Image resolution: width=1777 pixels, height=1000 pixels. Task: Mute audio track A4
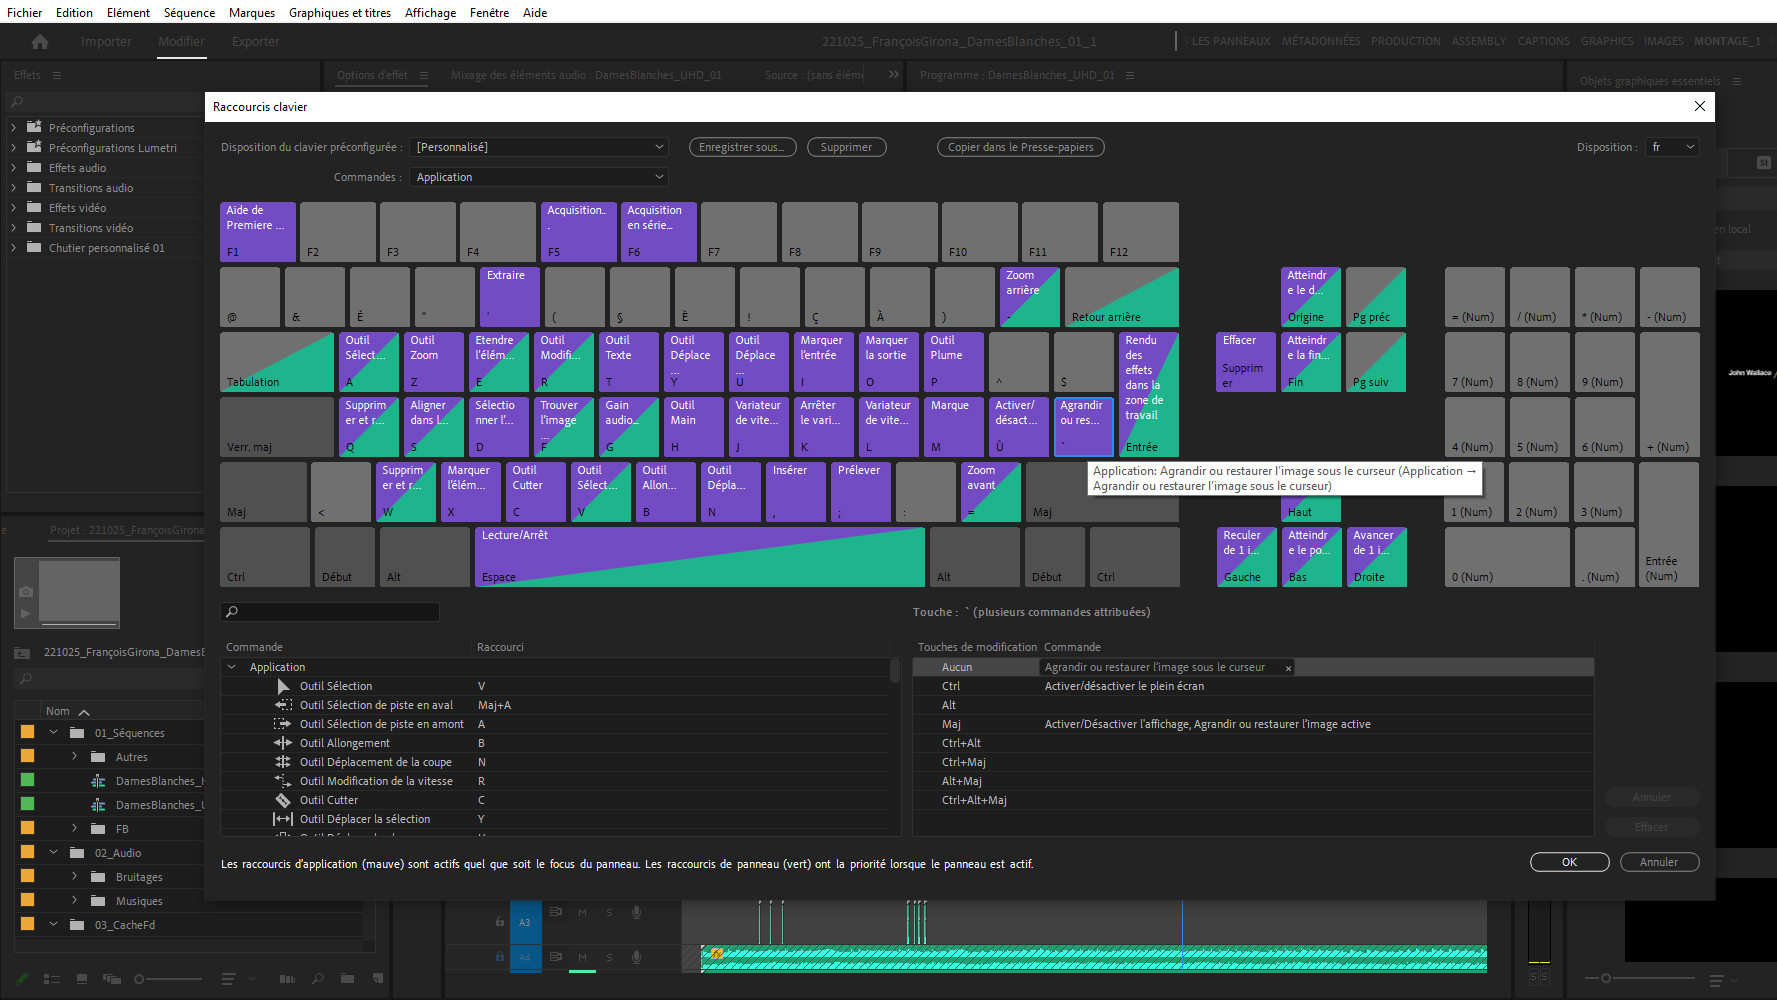[x=582, y=957]
